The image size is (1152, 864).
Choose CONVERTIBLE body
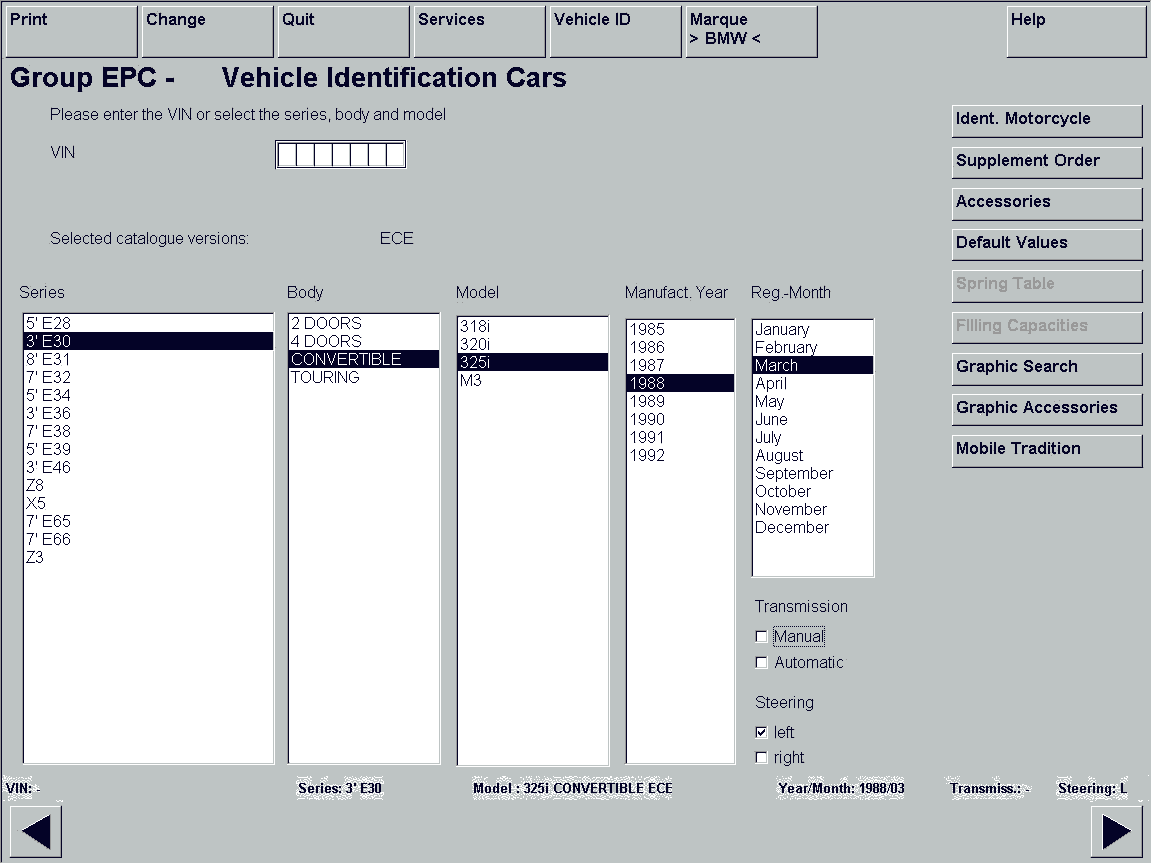click(364, 359)
